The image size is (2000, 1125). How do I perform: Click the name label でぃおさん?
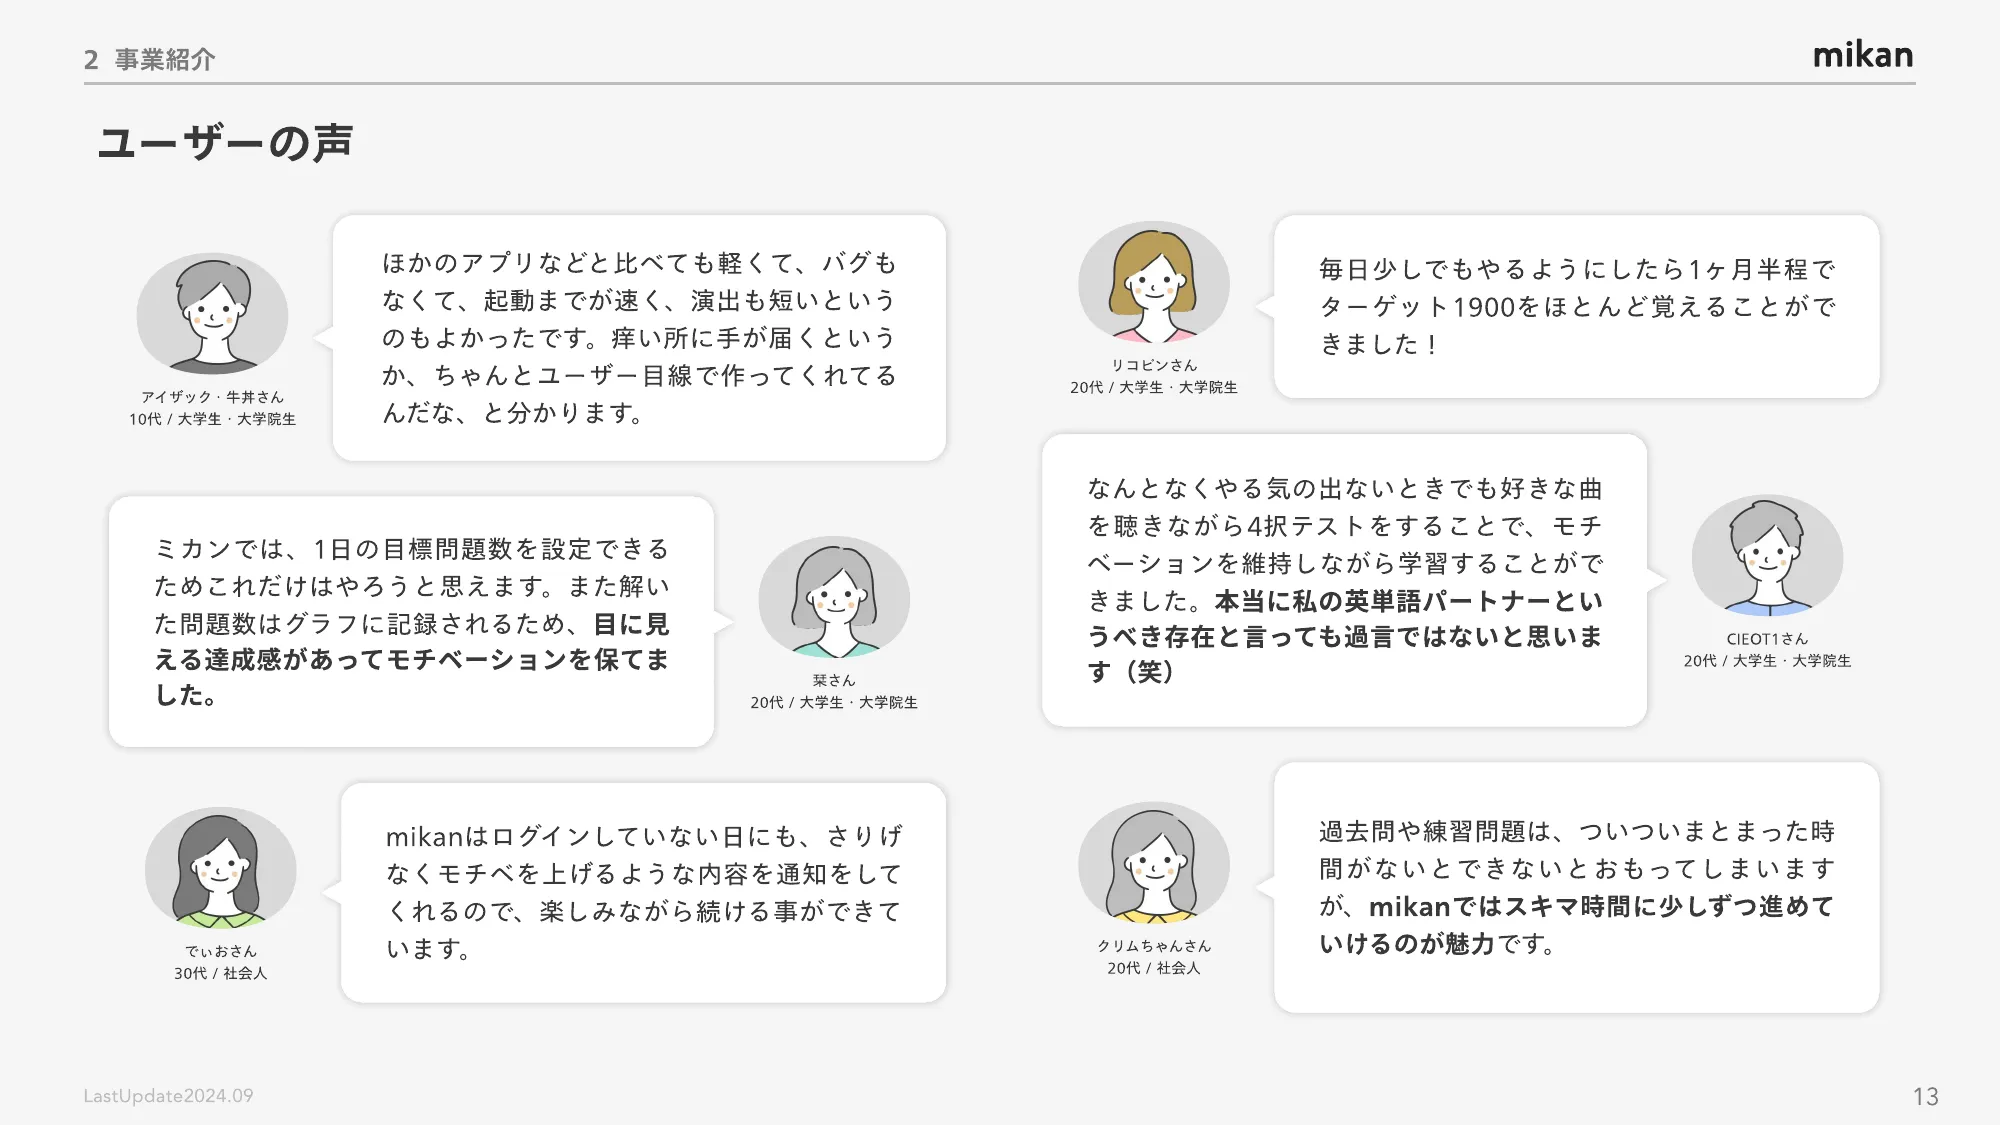click(x=221, y=951)
